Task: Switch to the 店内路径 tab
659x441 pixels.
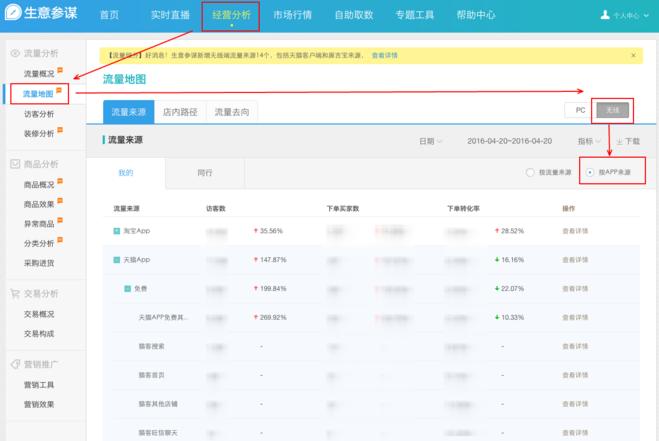Action: (180, 112)
